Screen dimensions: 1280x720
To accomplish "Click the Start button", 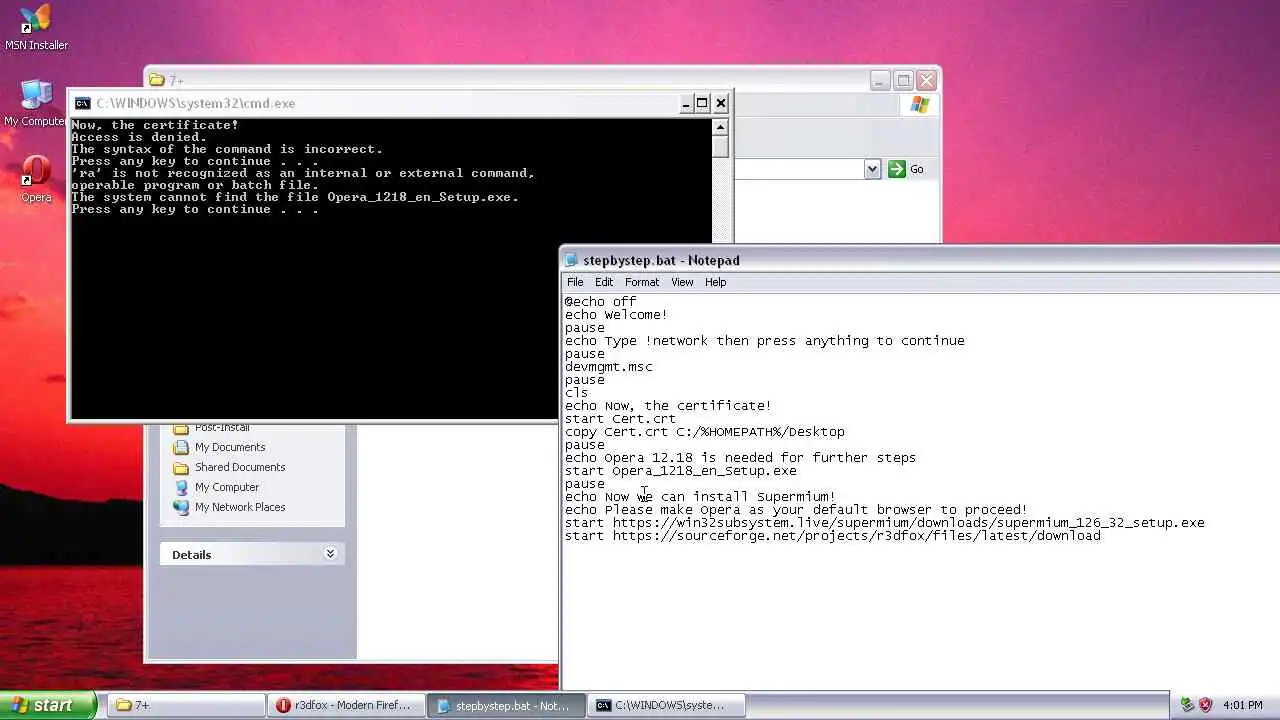I will tap(48, 705).
